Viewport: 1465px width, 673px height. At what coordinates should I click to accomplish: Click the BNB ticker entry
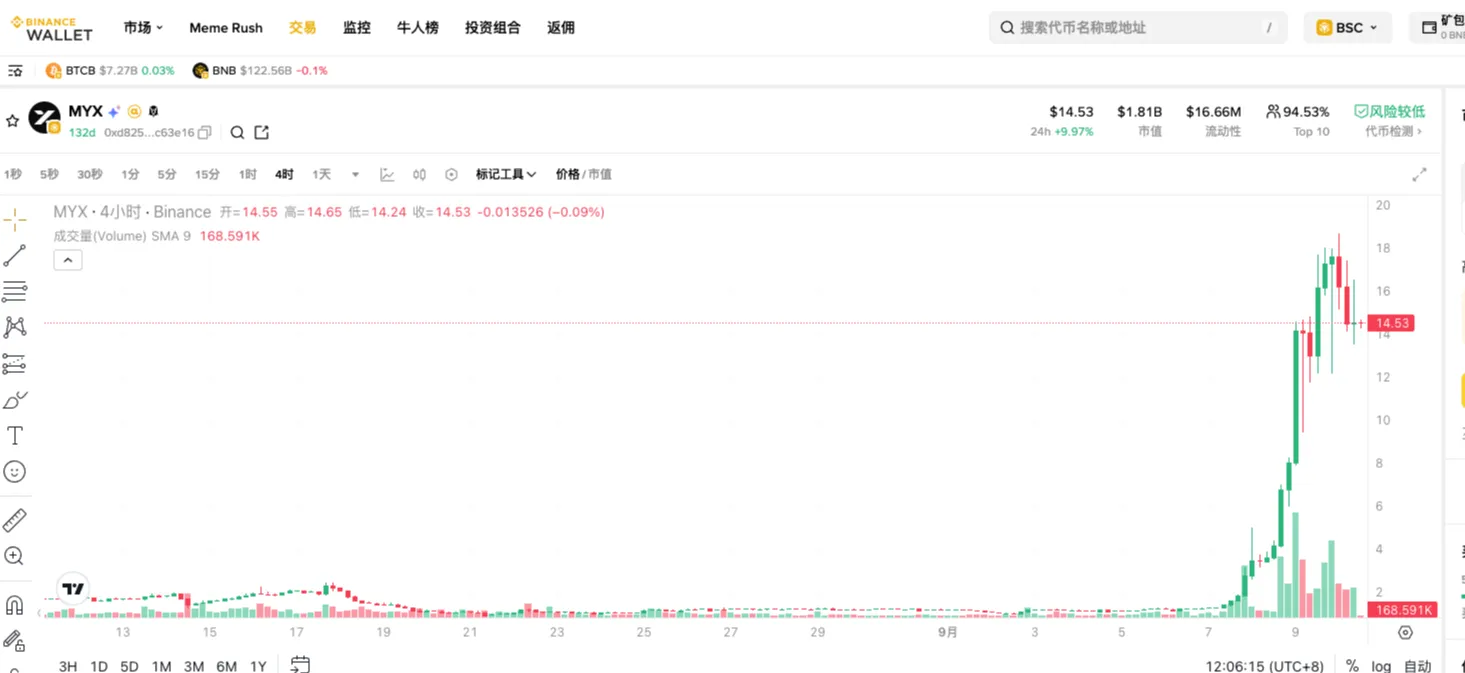[x=260, y=71]
